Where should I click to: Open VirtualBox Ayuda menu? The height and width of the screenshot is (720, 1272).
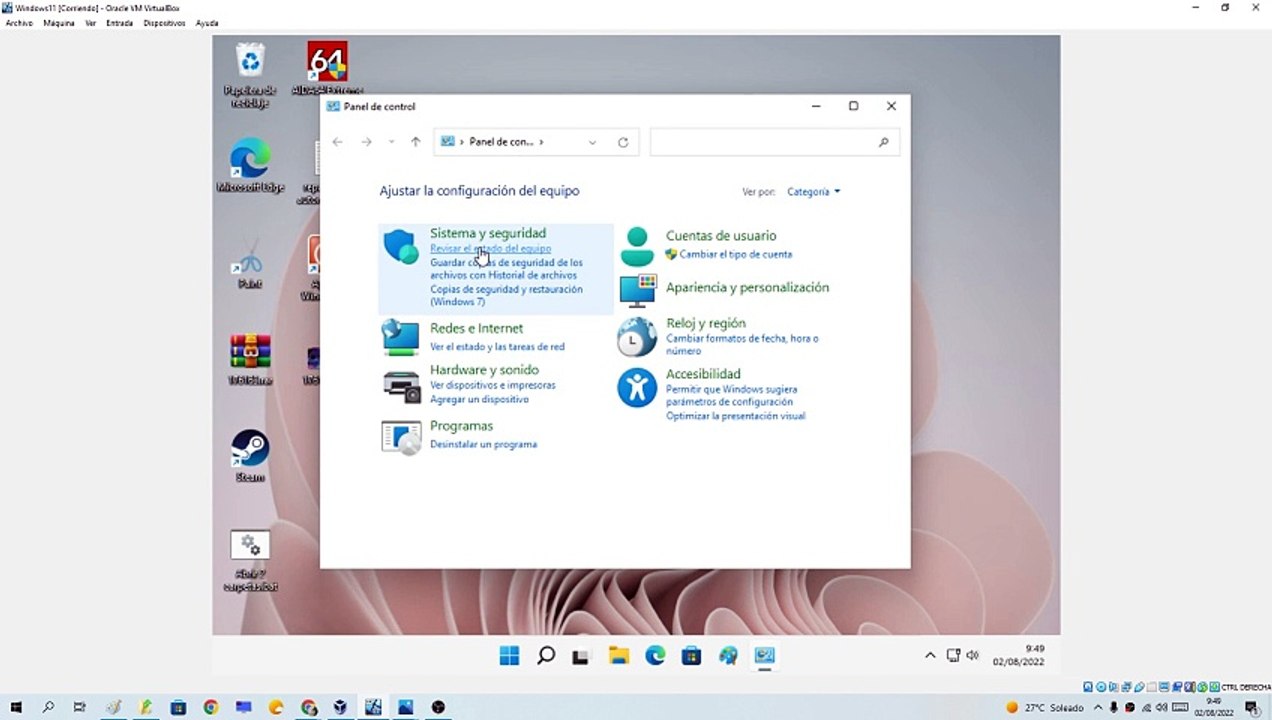point(207,23)
